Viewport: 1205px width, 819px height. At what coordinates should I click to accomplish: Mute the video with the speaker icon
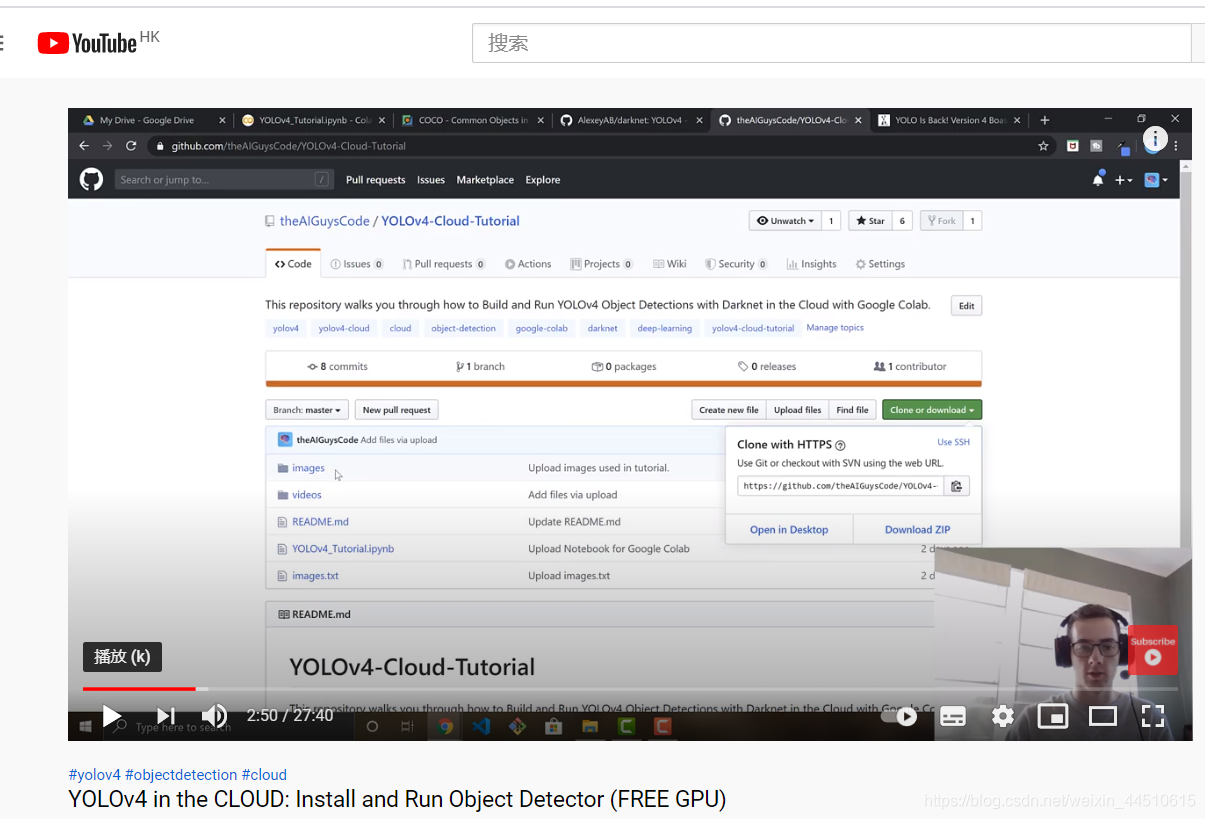(x=214, y=716)
